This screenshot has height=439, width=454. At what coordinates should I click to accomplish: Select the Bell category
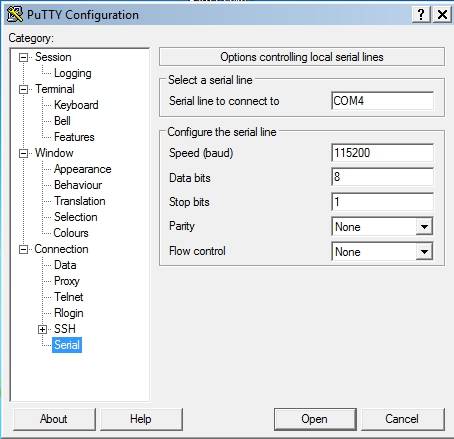62,121
